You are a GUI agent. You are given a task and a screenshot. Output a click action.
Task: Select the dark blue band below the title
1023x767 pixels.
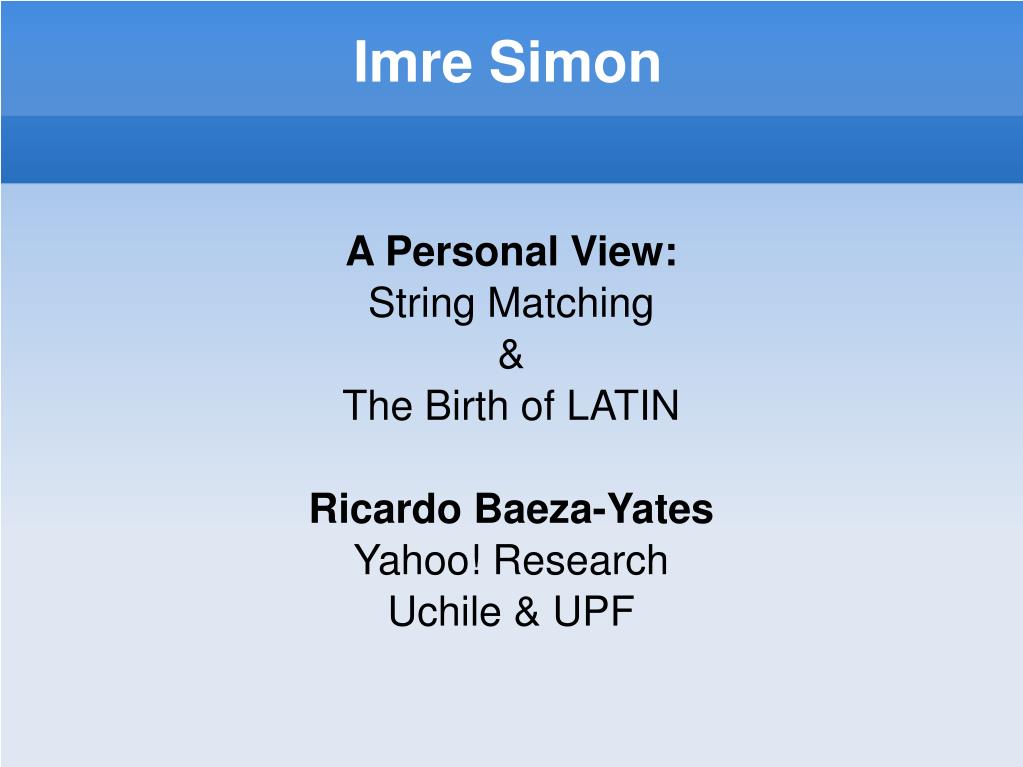tap(512, 149)
